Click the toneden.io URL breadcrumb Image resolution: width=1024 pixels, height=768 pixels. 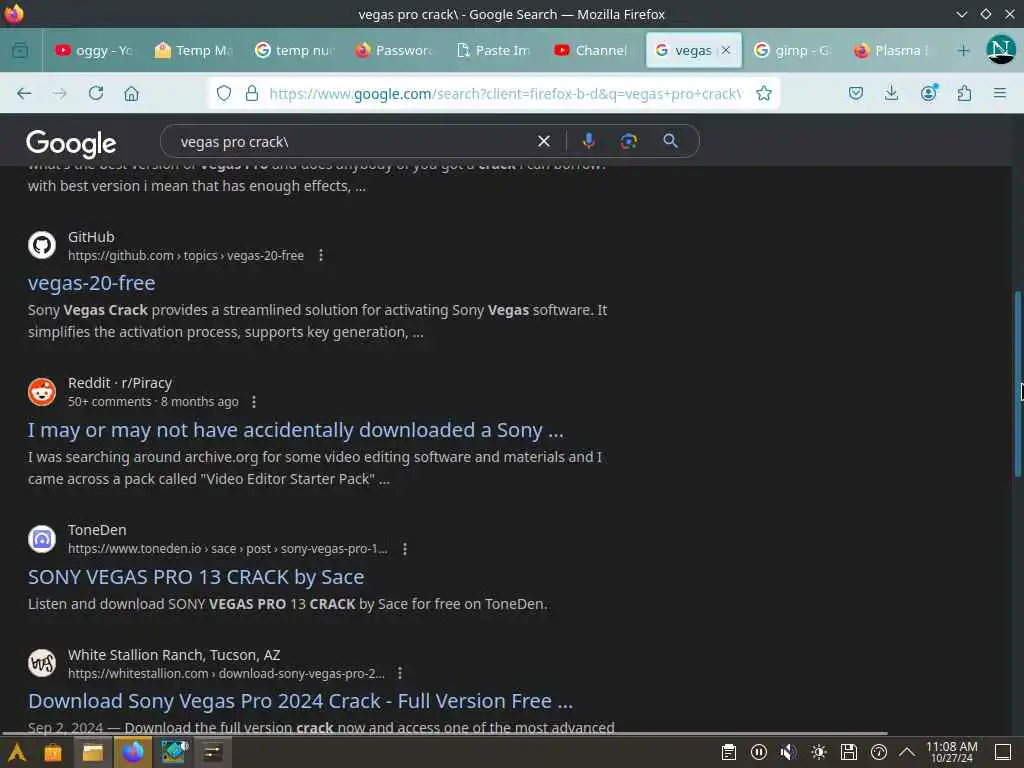[x=227, y=549]
